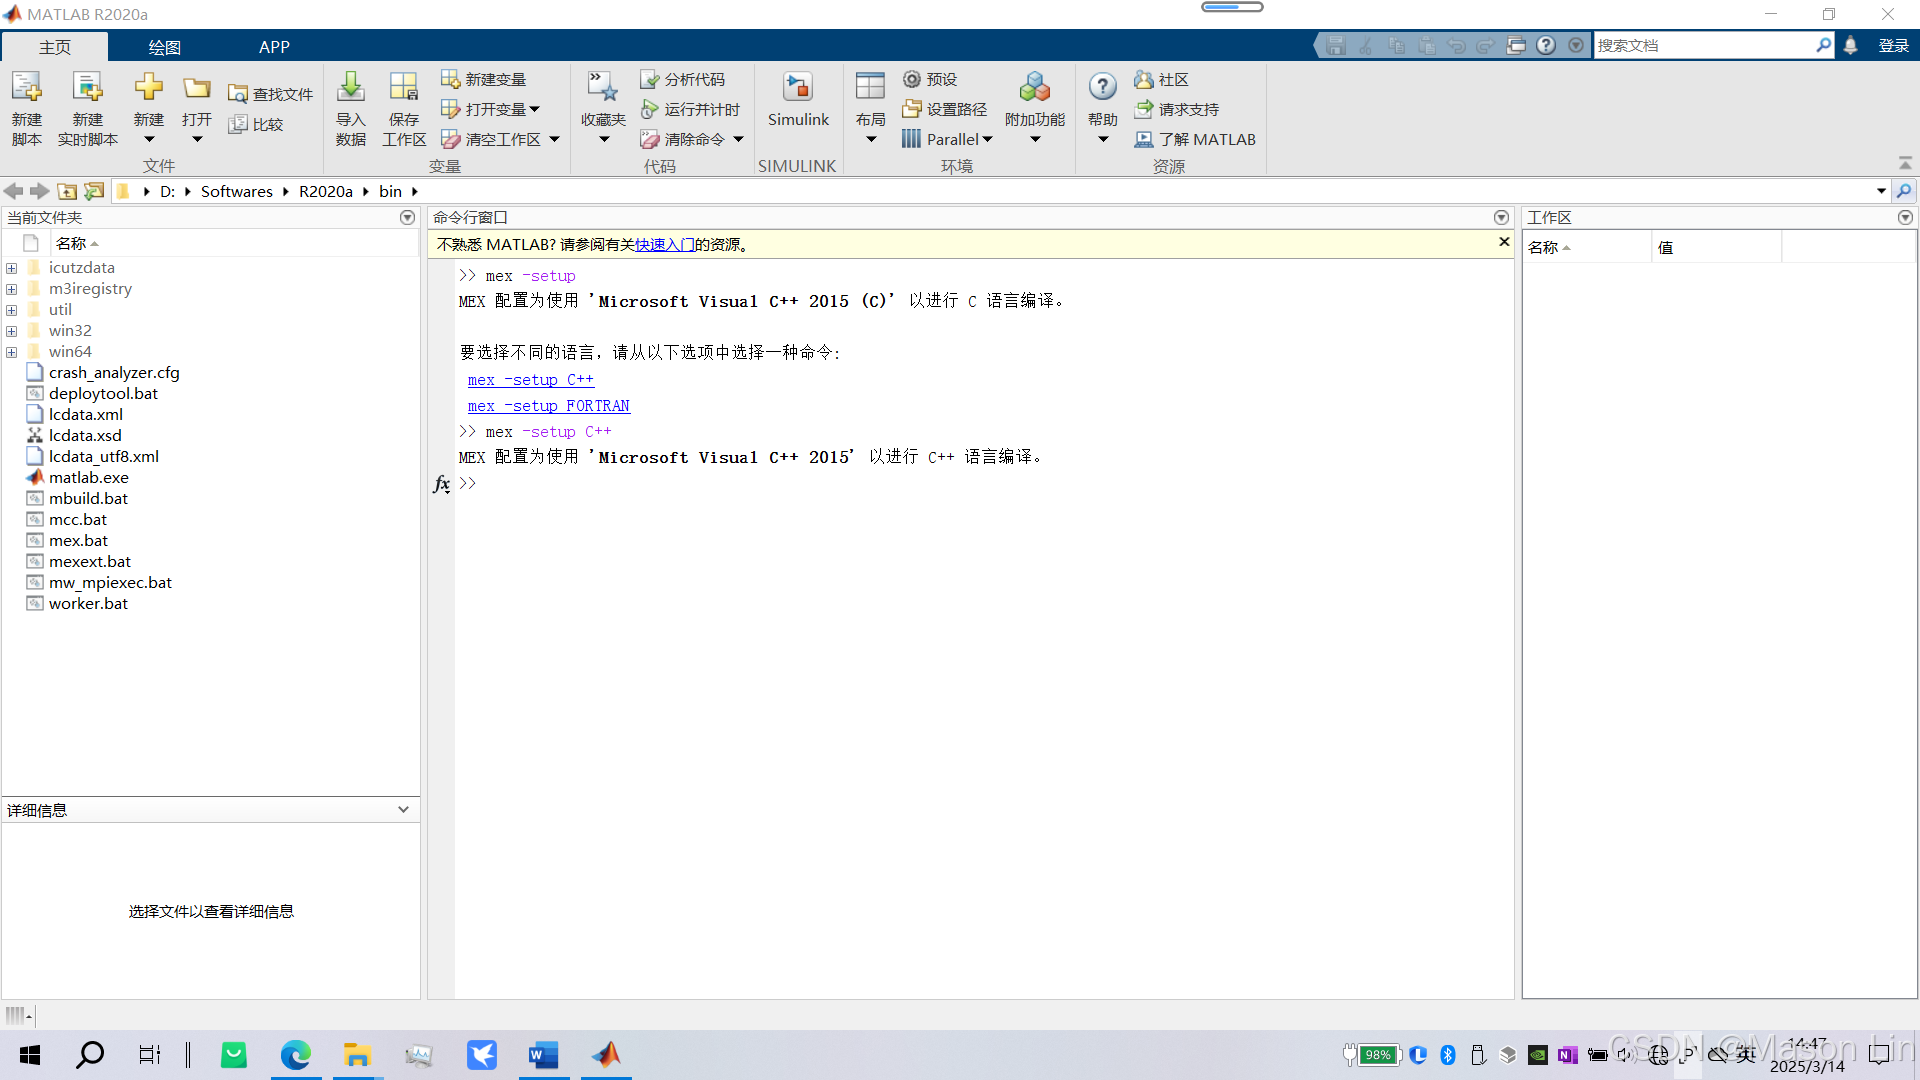1920x1080 pixels.
Task: Switch to the Plots (绘图) tab
Action: (164, 47)
